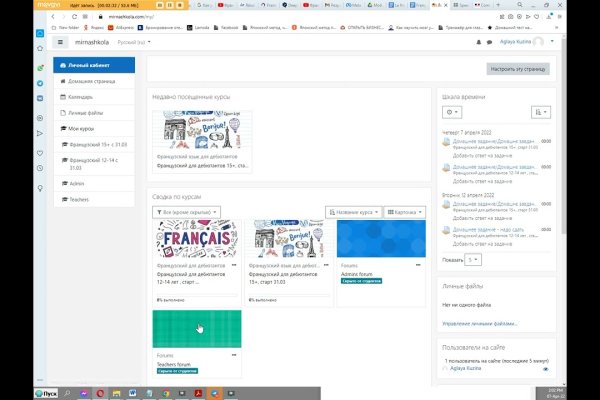
Task: Click the 'Настроить эту страницу' button
Action: point(517,70)
